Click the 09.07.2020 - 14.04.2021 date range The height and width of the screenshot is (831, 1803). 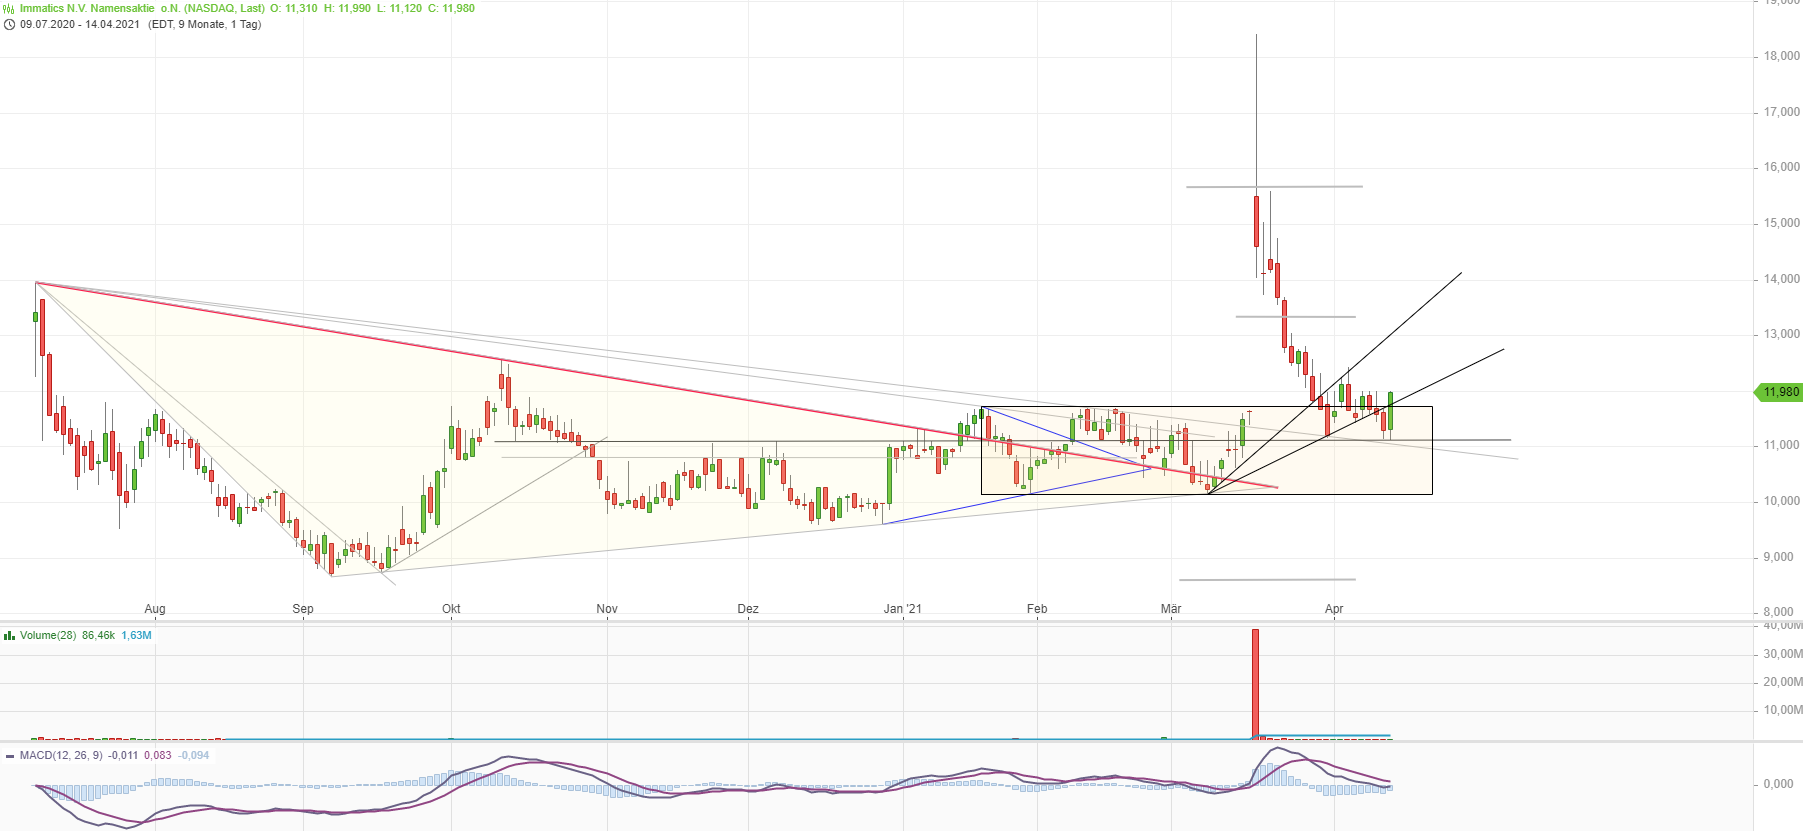[80, 24]
